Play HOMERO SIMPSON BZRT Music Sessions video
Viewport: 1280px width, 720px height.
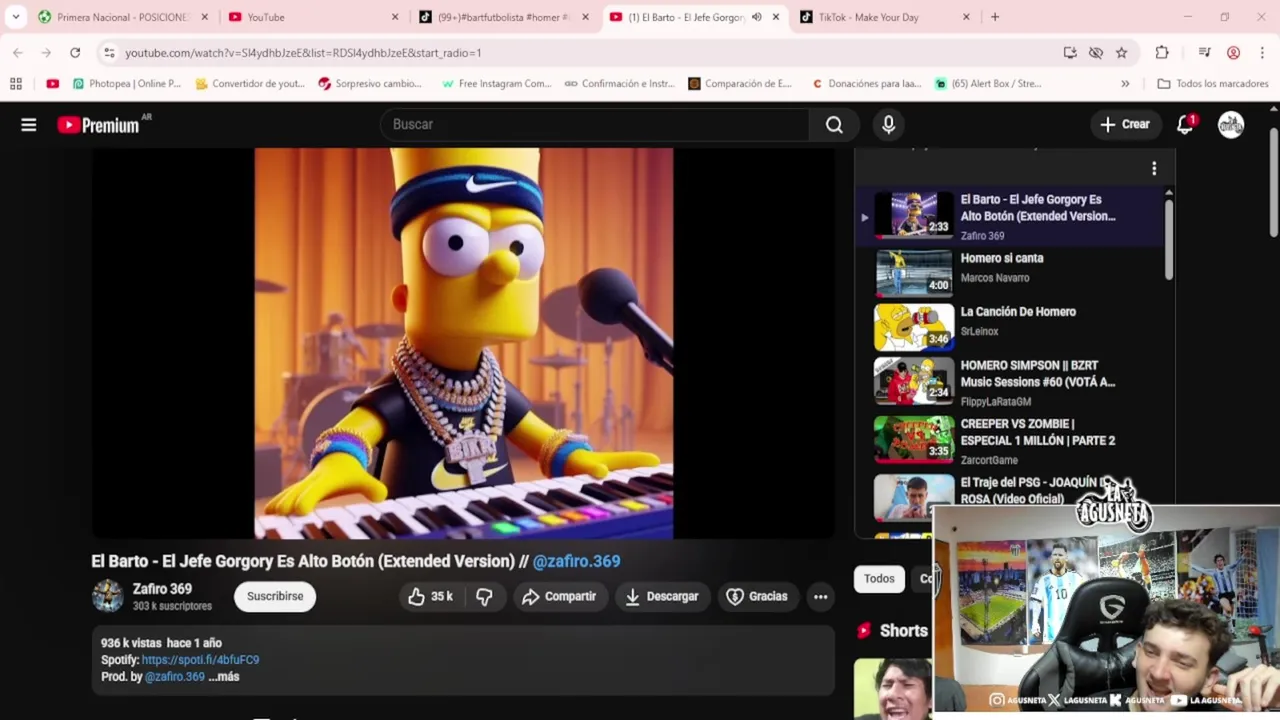click(1010, 381)
